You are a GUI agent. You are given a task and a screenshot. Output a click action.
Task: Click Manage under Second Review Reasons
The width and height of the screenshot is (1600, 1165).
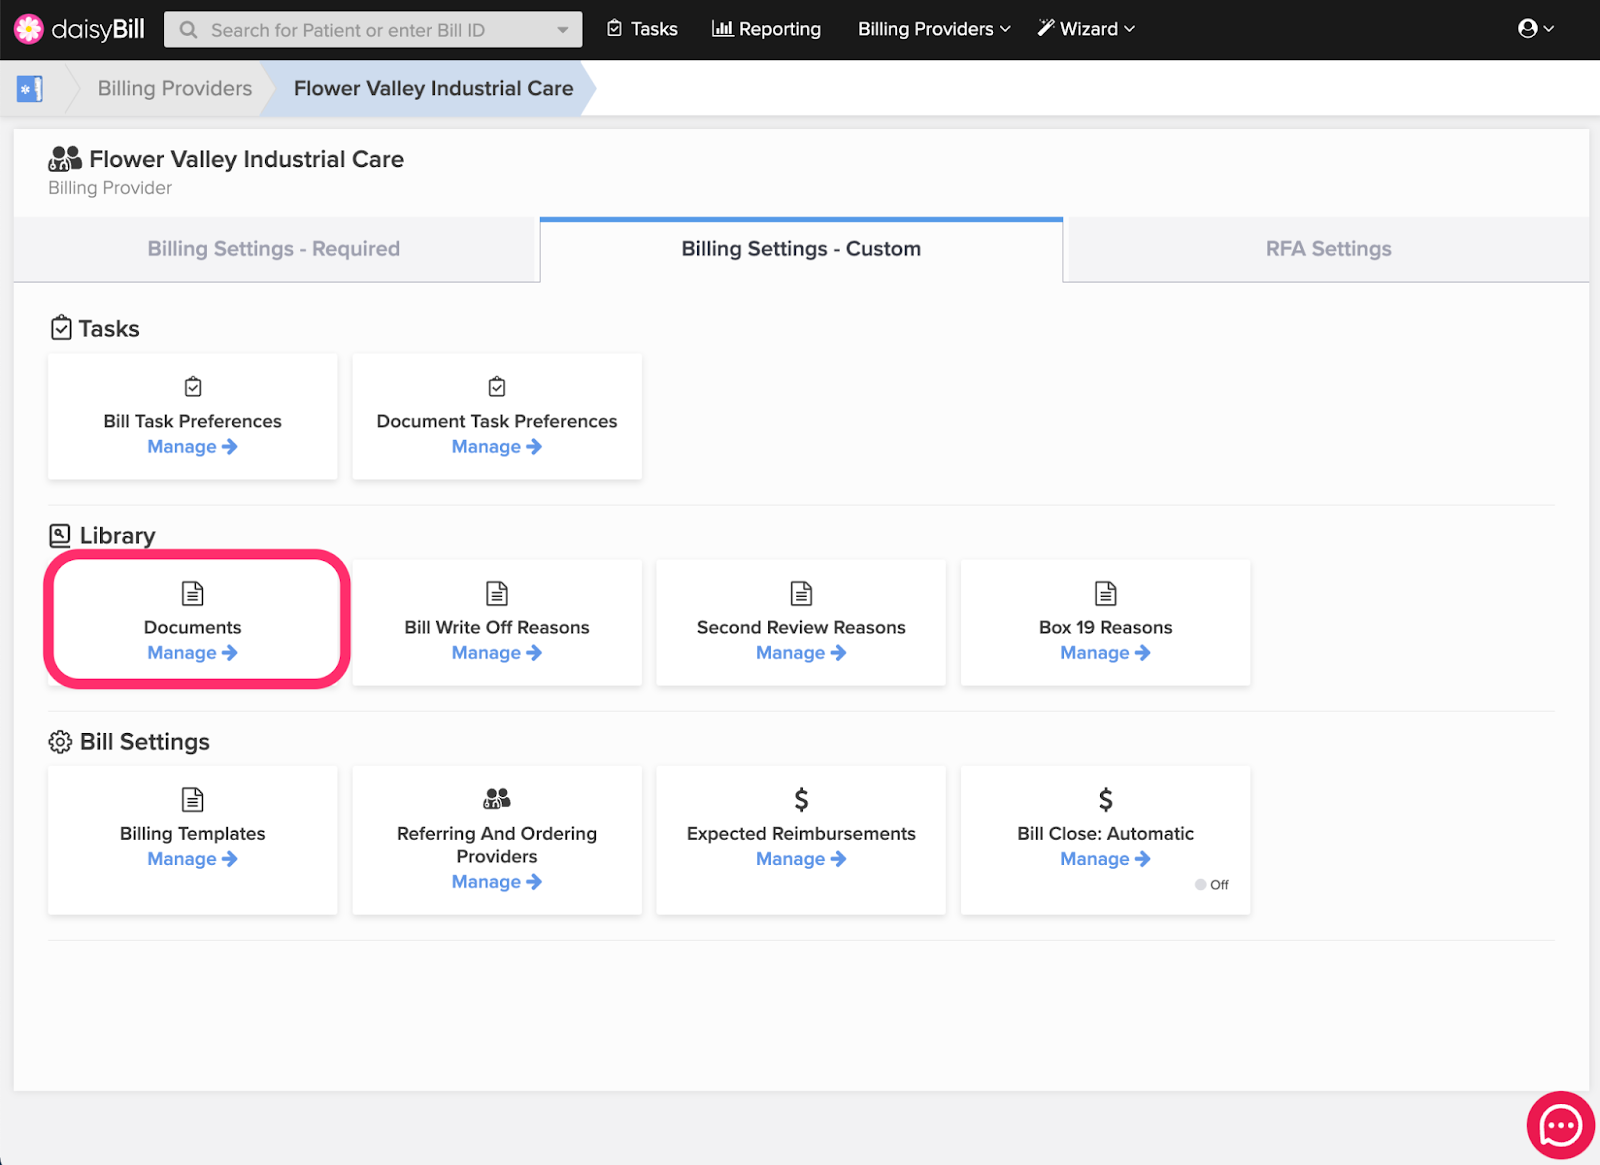800,652
